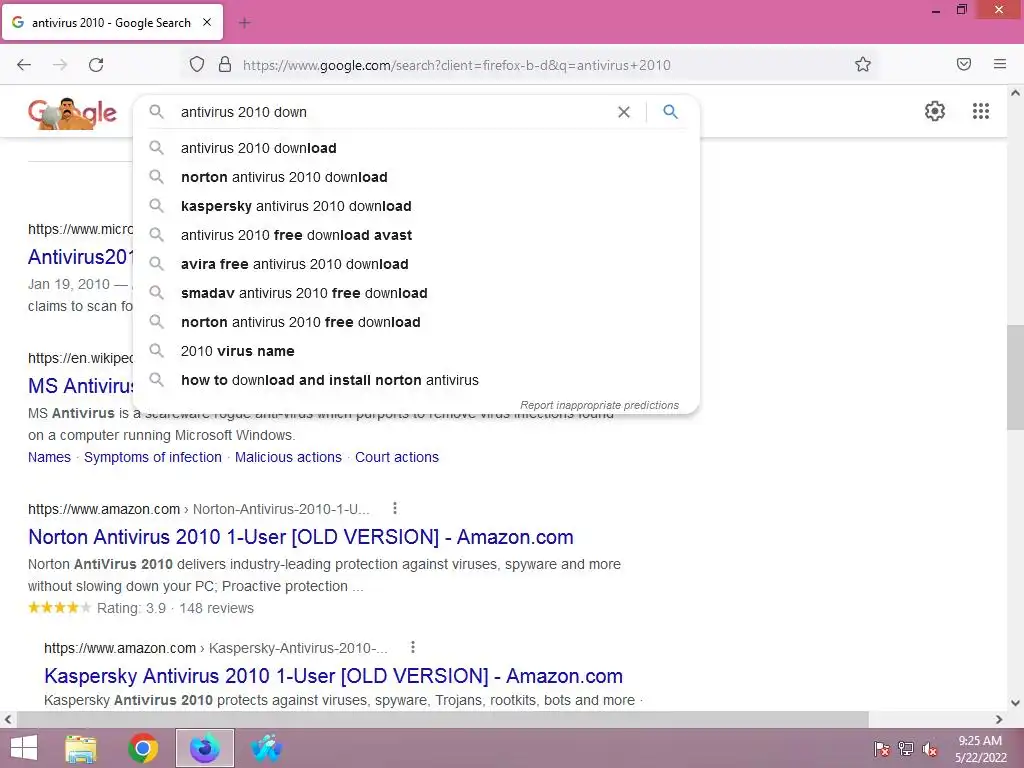
Task: Pick 'norton antivirus 2010 free download' suggestion
Action: click(x=416, y=322)
